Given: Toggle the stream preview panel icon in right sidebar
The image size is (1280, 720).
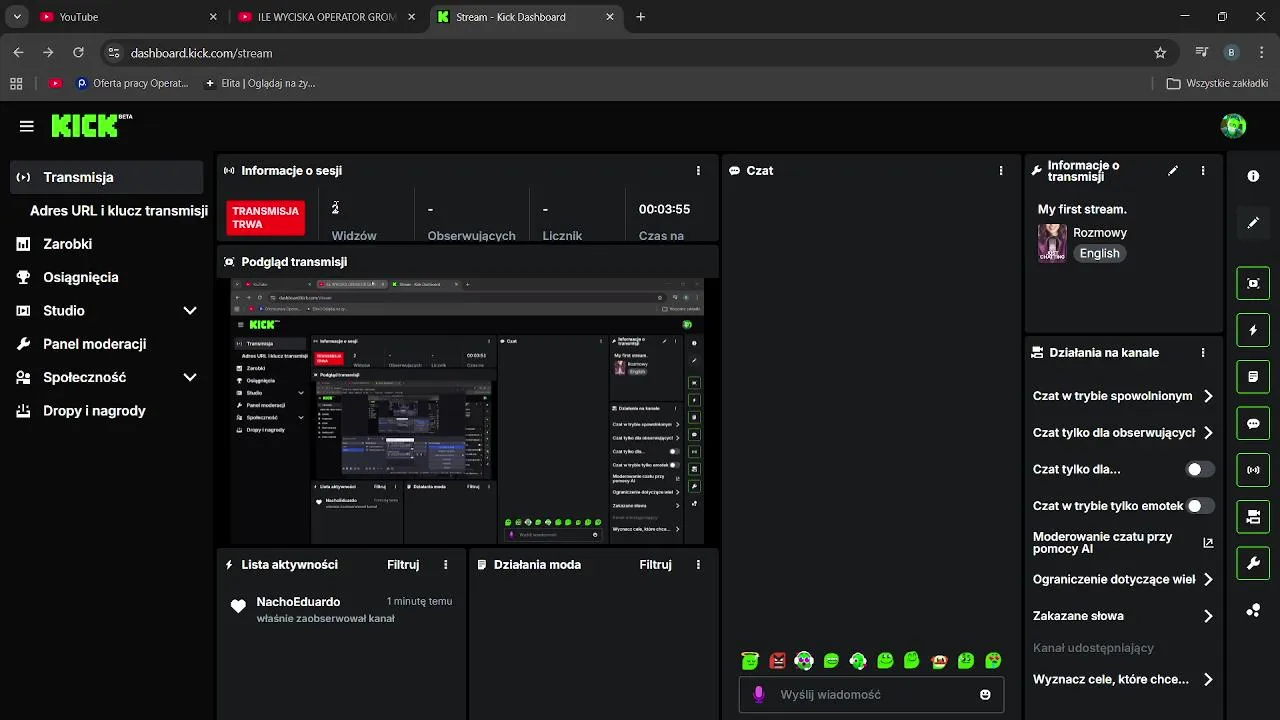Looking at the screenshot, I should pos(1253,283).
